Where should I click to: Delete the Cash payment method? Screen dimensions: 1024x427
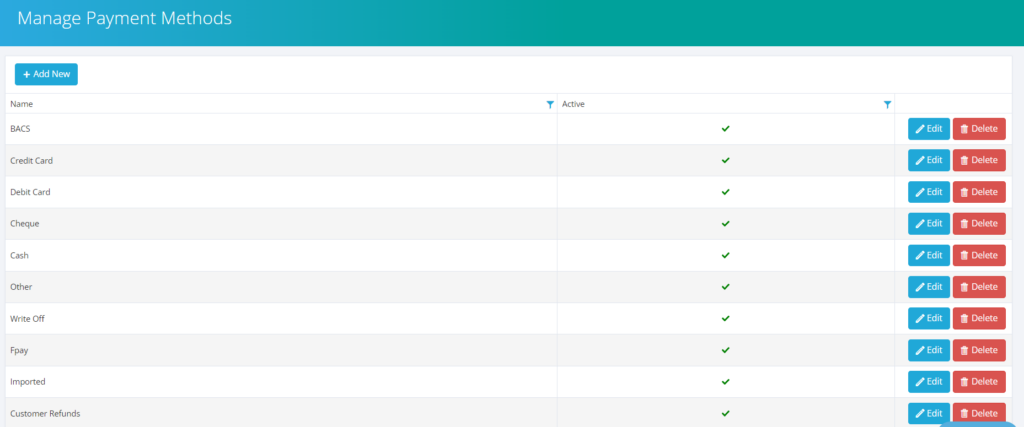979,255
